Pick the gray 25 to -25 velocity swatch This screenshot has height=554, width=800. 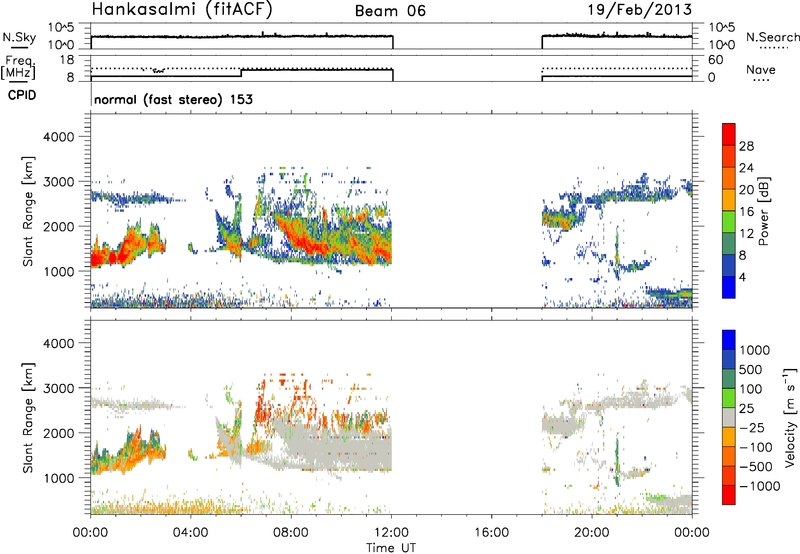tap(729, 417)
